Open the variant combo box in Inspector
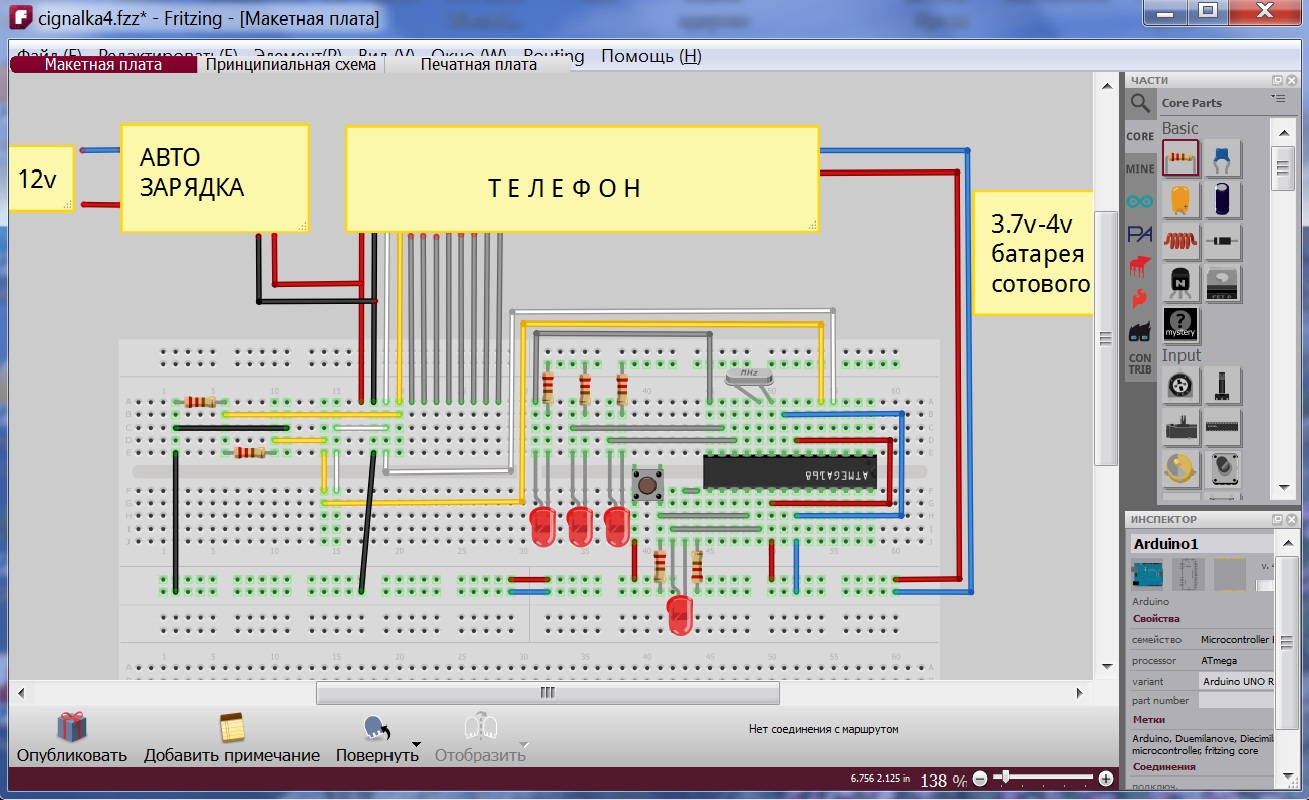Viewport: 1309px width, 800px height. [1236, 681]
